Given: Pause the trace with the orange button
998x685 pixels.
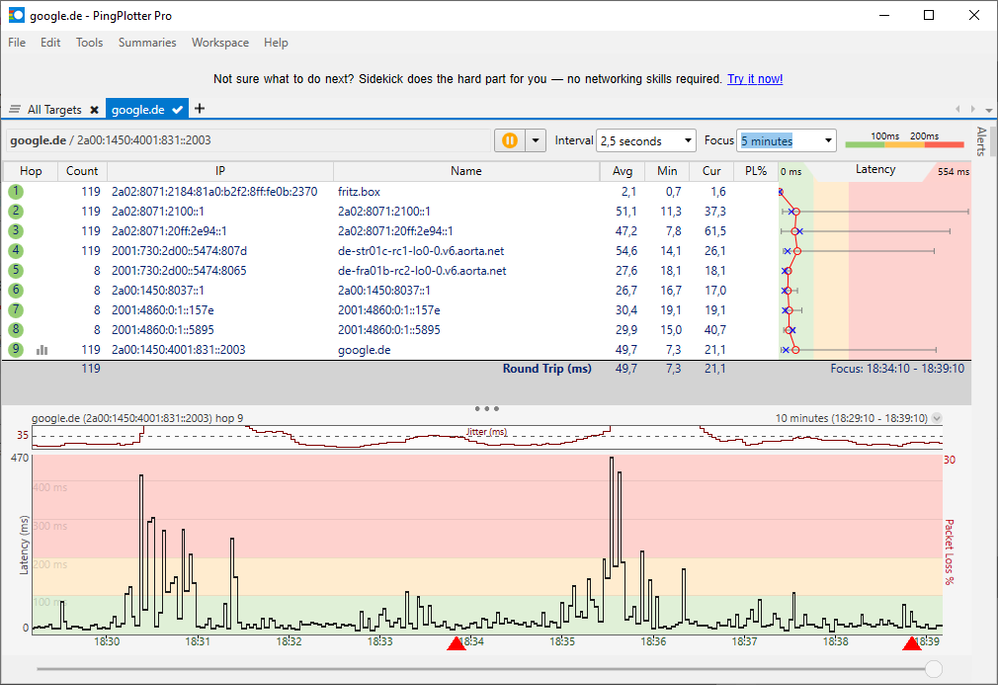Looking at the screenshot, I should point(510,141).
